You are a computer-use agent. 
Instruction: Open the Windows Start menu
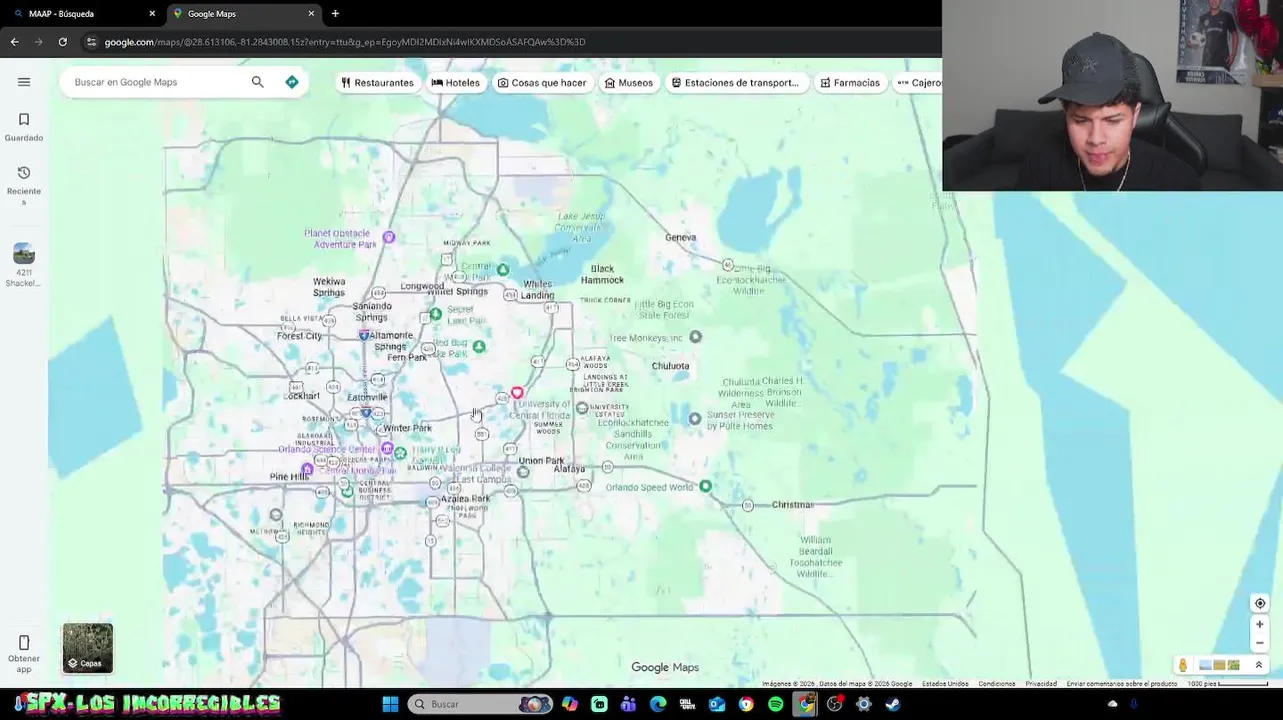pyautogui.click(x=390, y=704)
